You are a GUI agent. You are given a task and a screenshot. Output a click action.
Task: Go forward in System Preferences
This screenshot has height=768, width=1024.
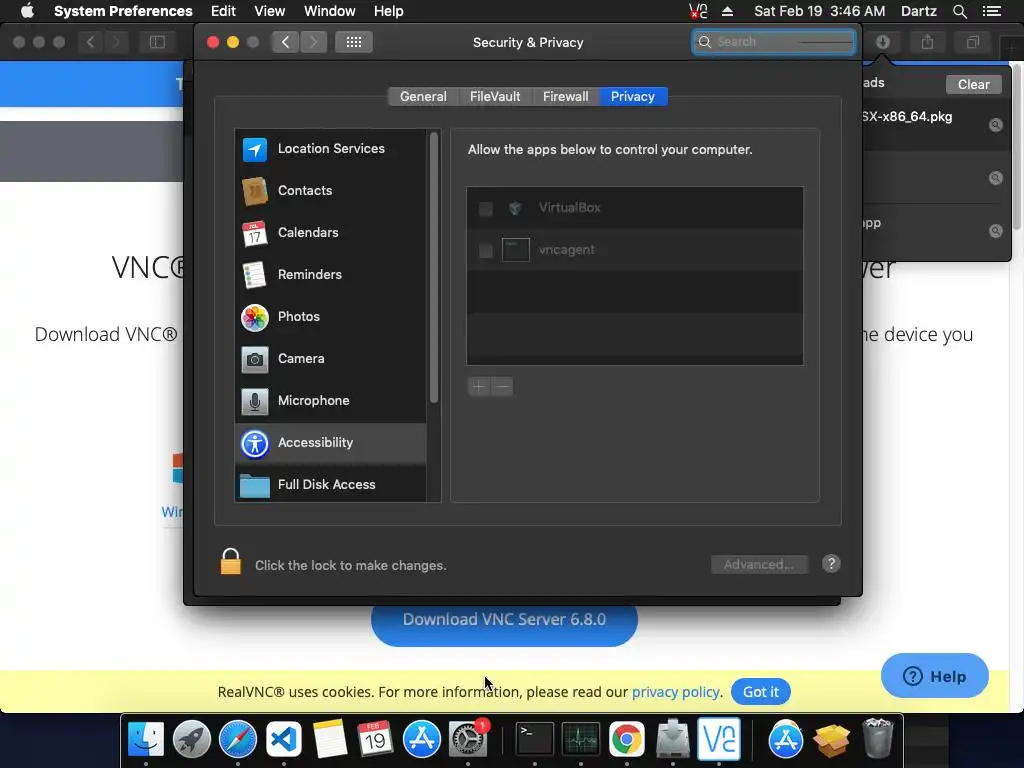pyautogui.click(x=313, y=42)
